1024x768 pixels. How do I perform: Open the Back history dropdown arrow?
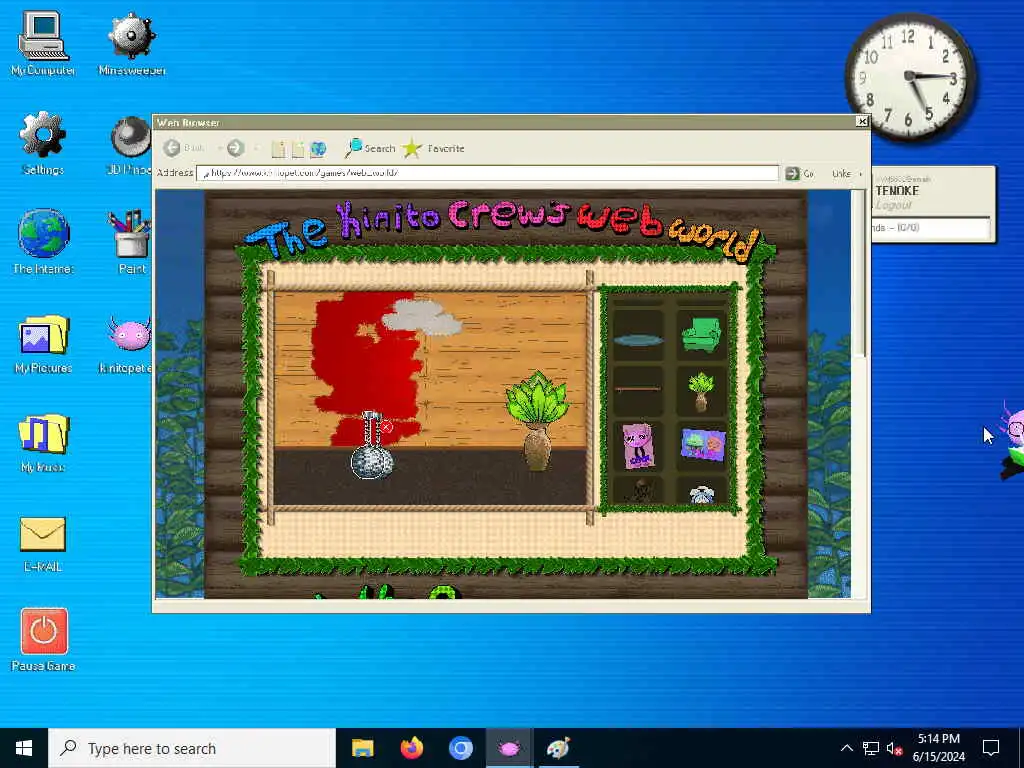(219, 149)
